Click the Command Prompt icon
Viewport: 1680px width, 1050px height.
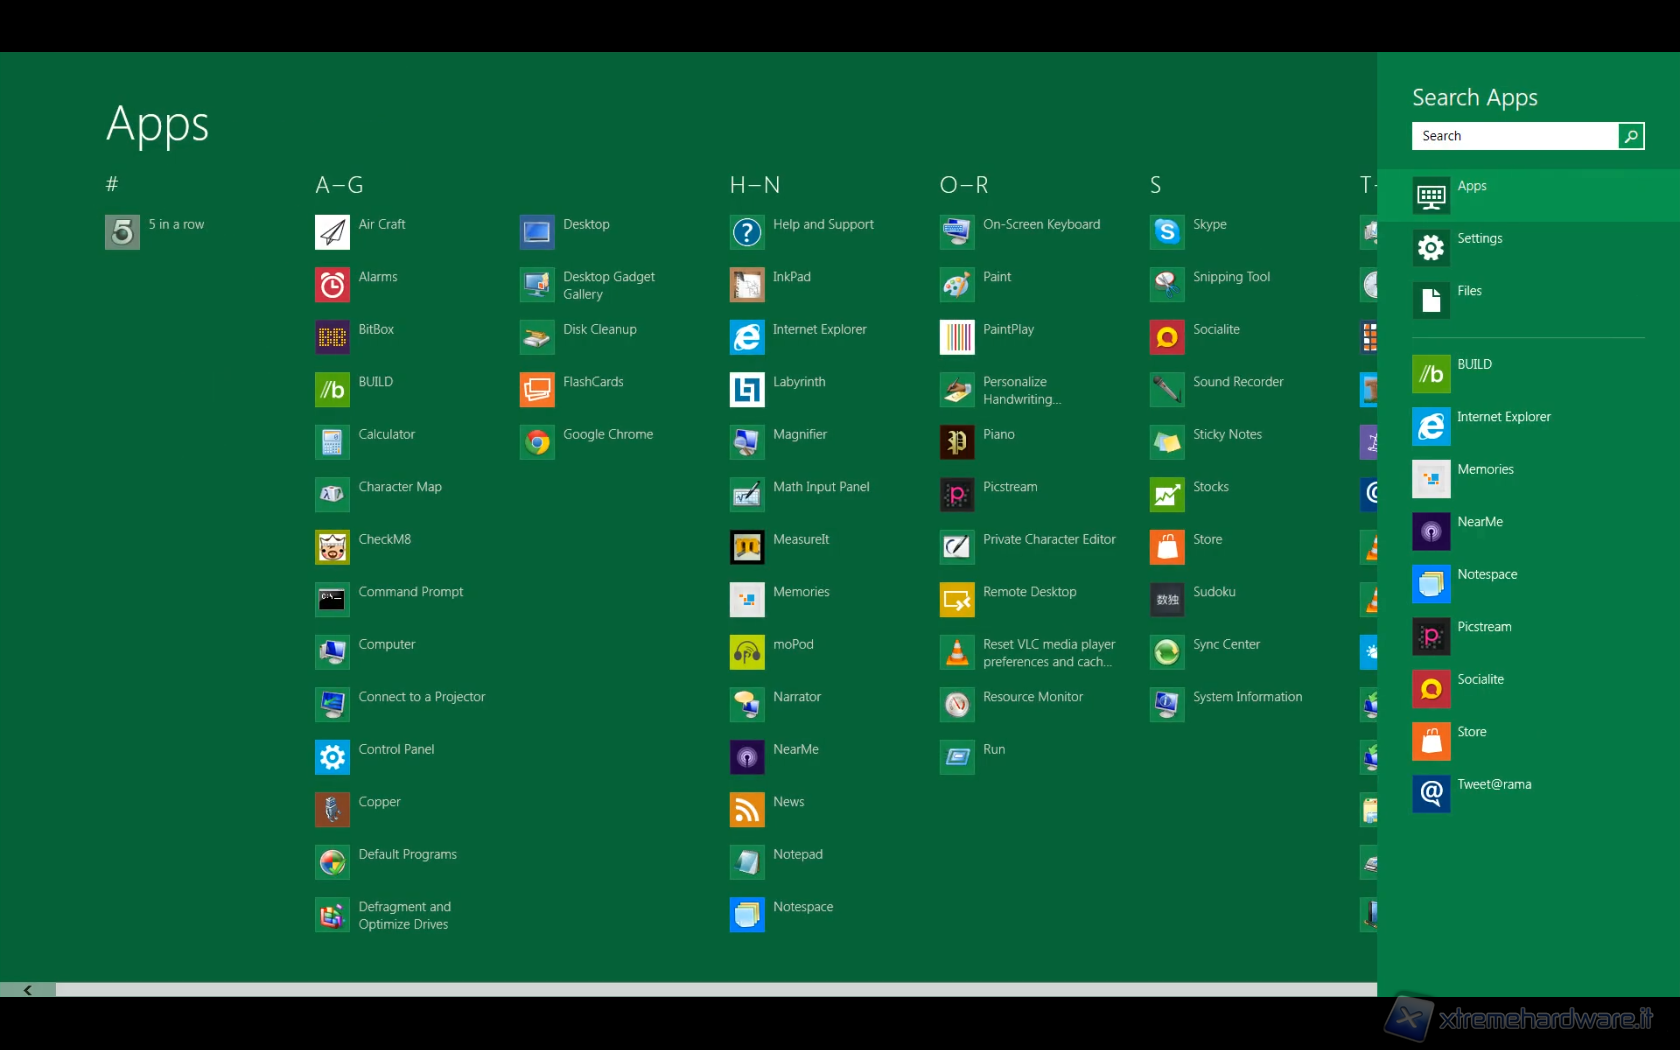(x=332, y=600)
